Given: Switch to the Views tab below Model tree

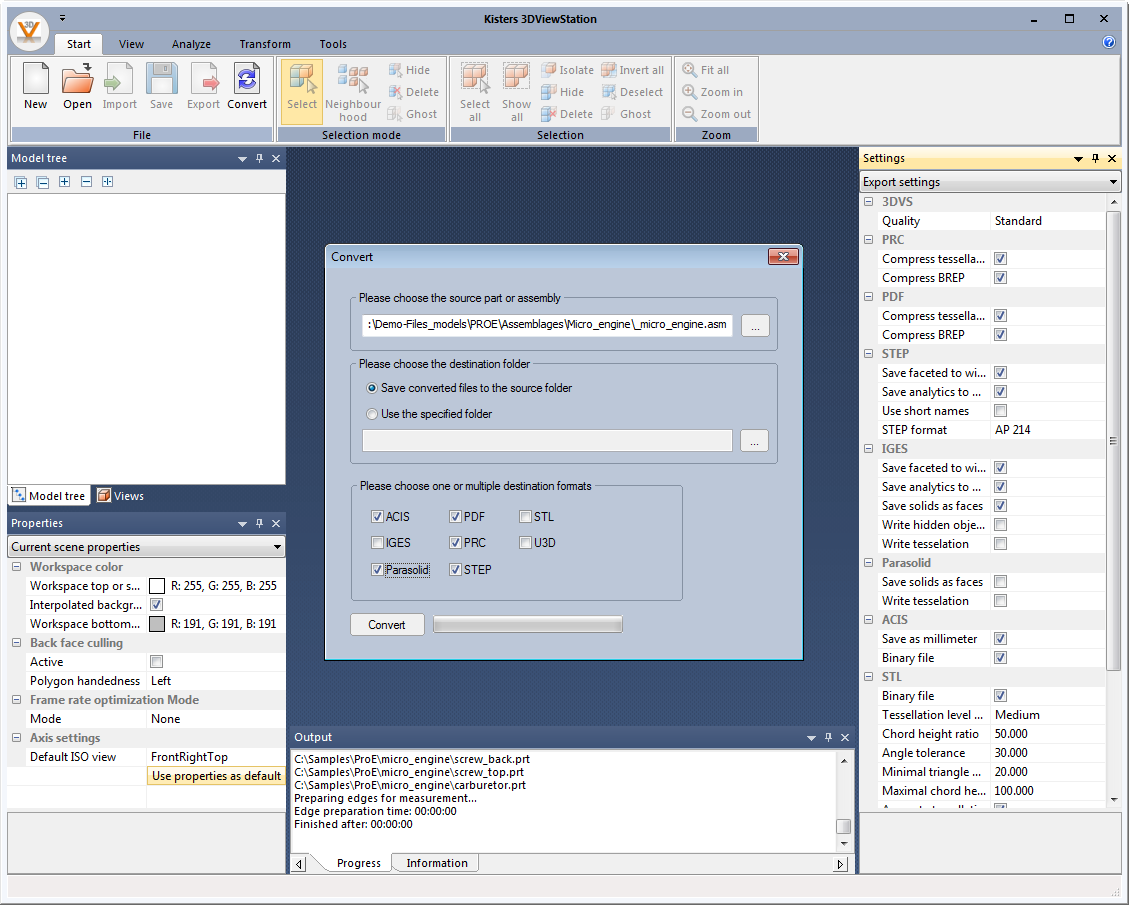Looking at the screenshot, I should point(121,496).
